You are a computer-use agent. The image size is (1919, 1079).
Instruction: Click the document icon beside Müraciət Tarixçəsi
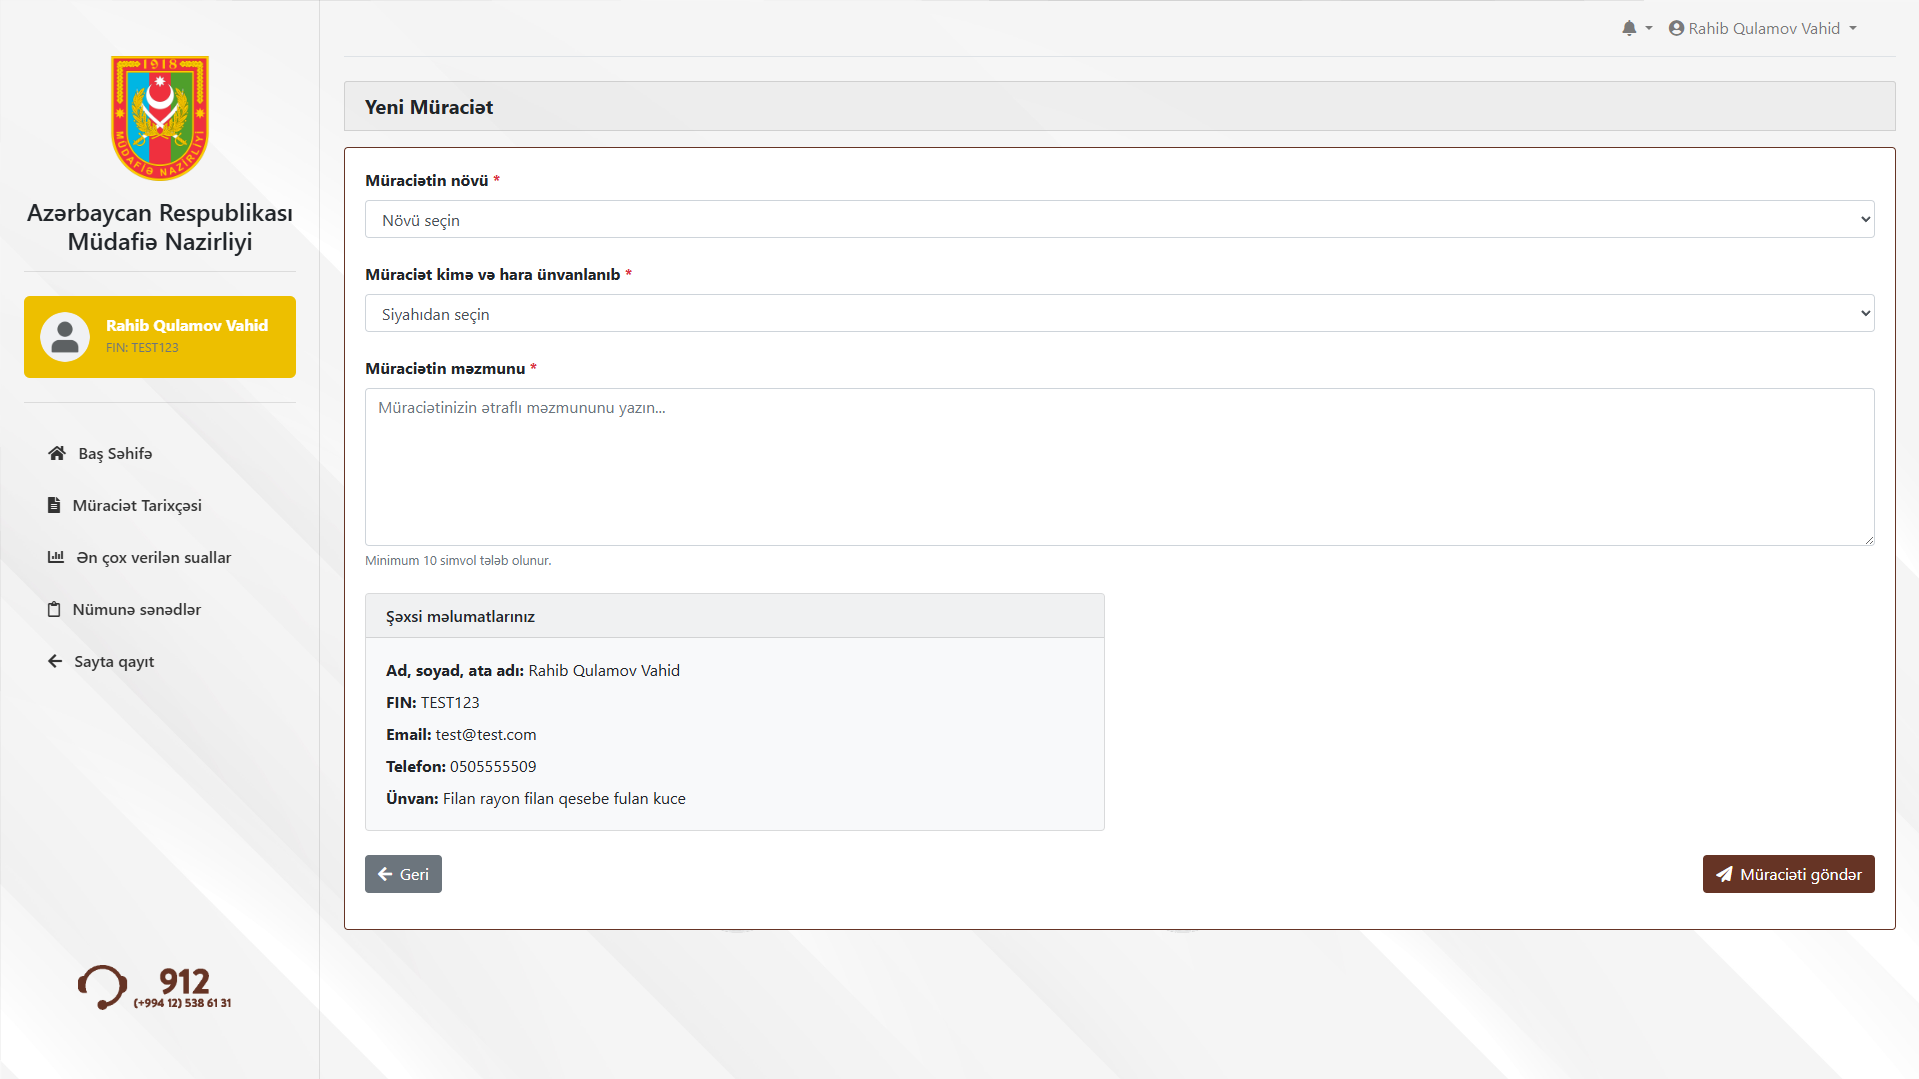click(x=54, y=505)
